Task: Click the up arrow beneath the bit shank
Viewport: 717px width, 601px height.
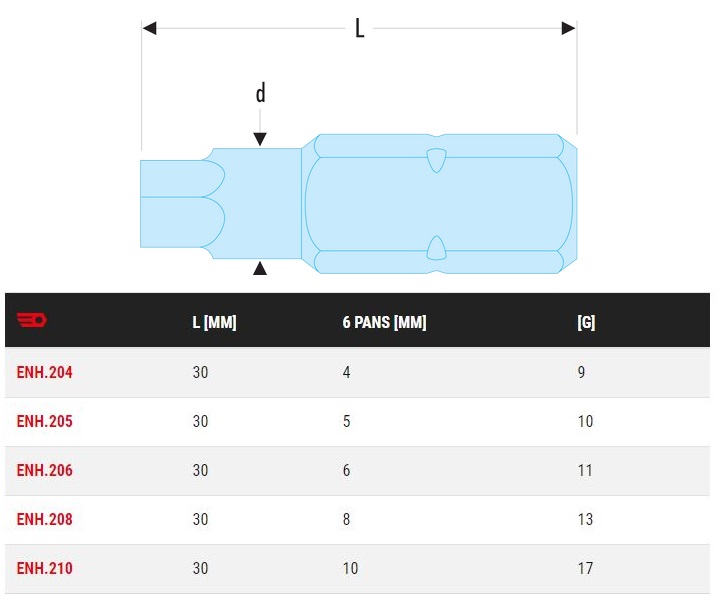Action: tap(260, 268)
